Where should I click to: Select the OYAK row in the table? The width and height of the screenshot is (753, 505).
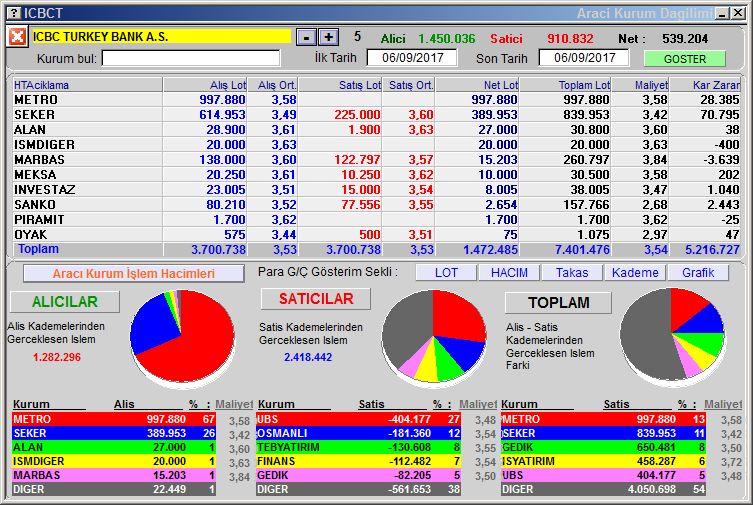coord(376,235)
